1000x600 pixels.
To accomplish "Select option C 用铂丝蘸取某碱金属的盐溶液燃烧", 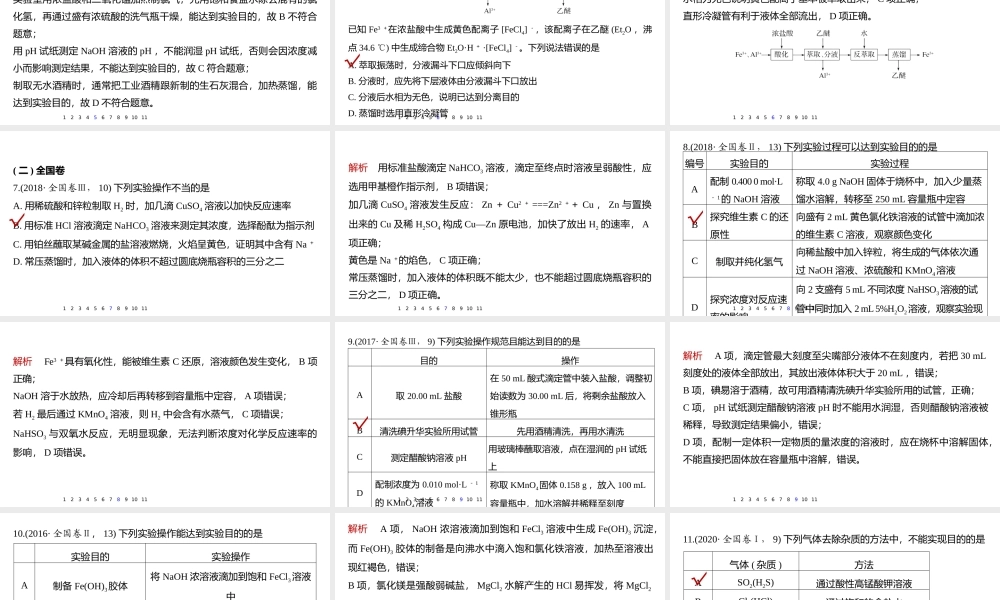I will pyautogui.click(x=163, y=244).
